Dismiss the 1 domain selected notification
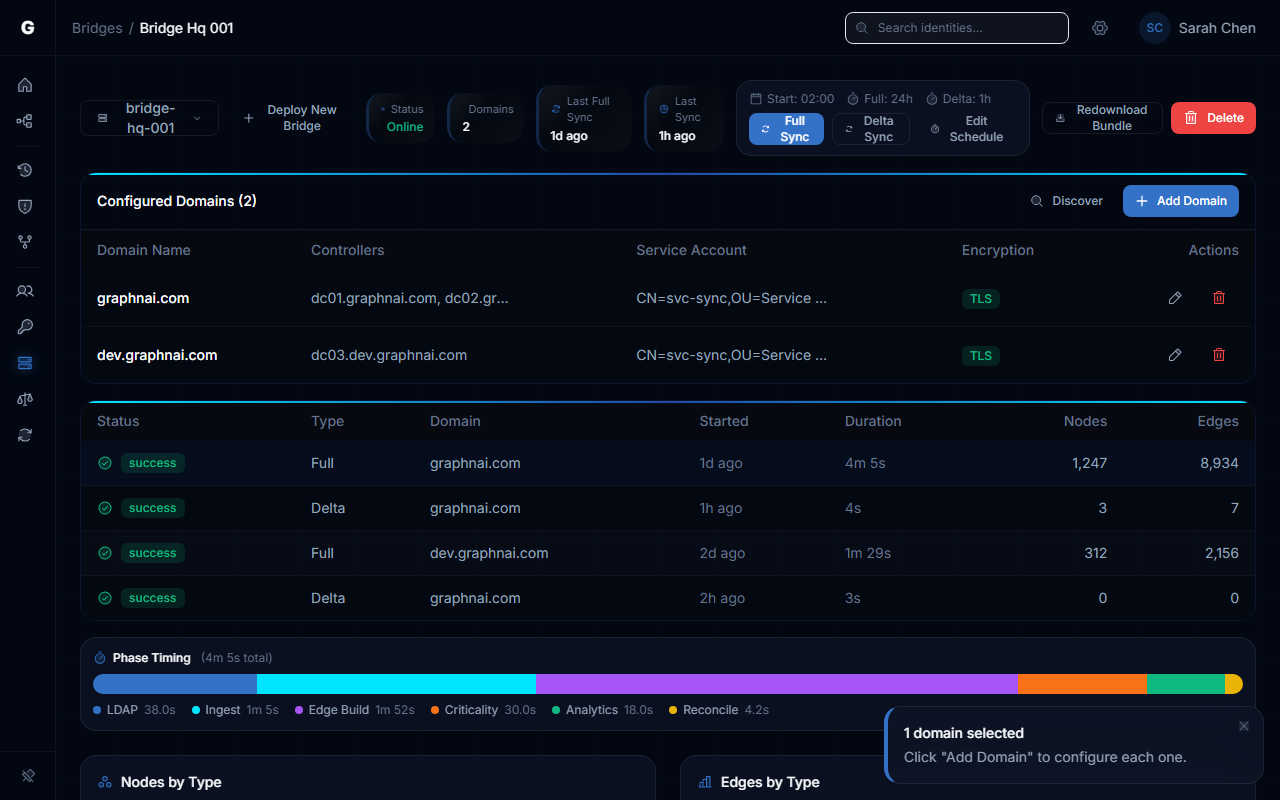 tap(1243, 726)
